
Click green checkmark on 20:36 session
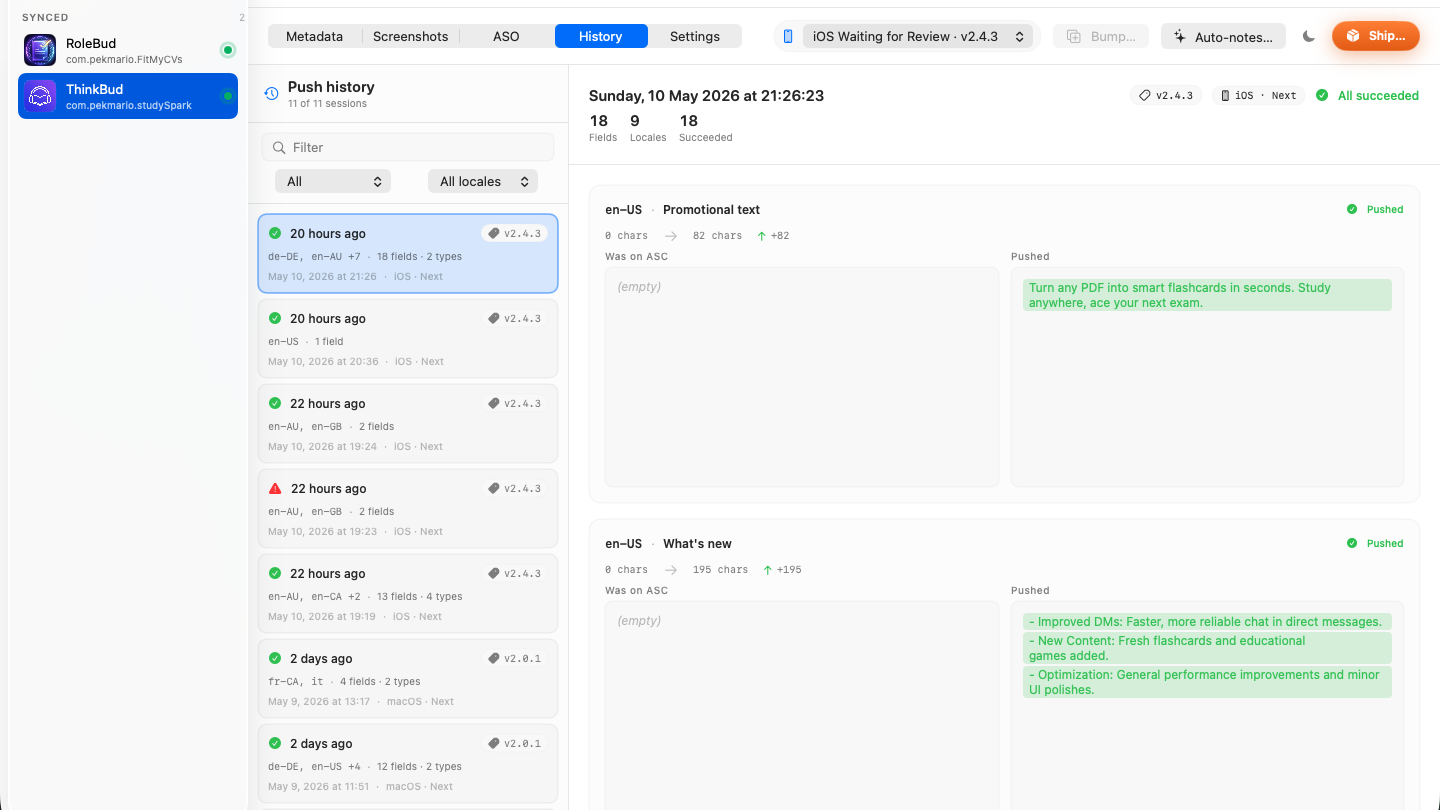coord(275,318)
